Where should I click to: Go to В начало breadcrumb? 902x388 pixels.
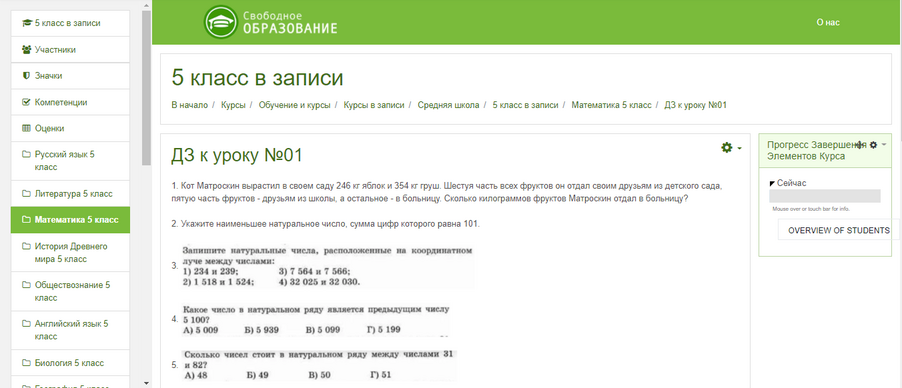(x=189, y=105)
